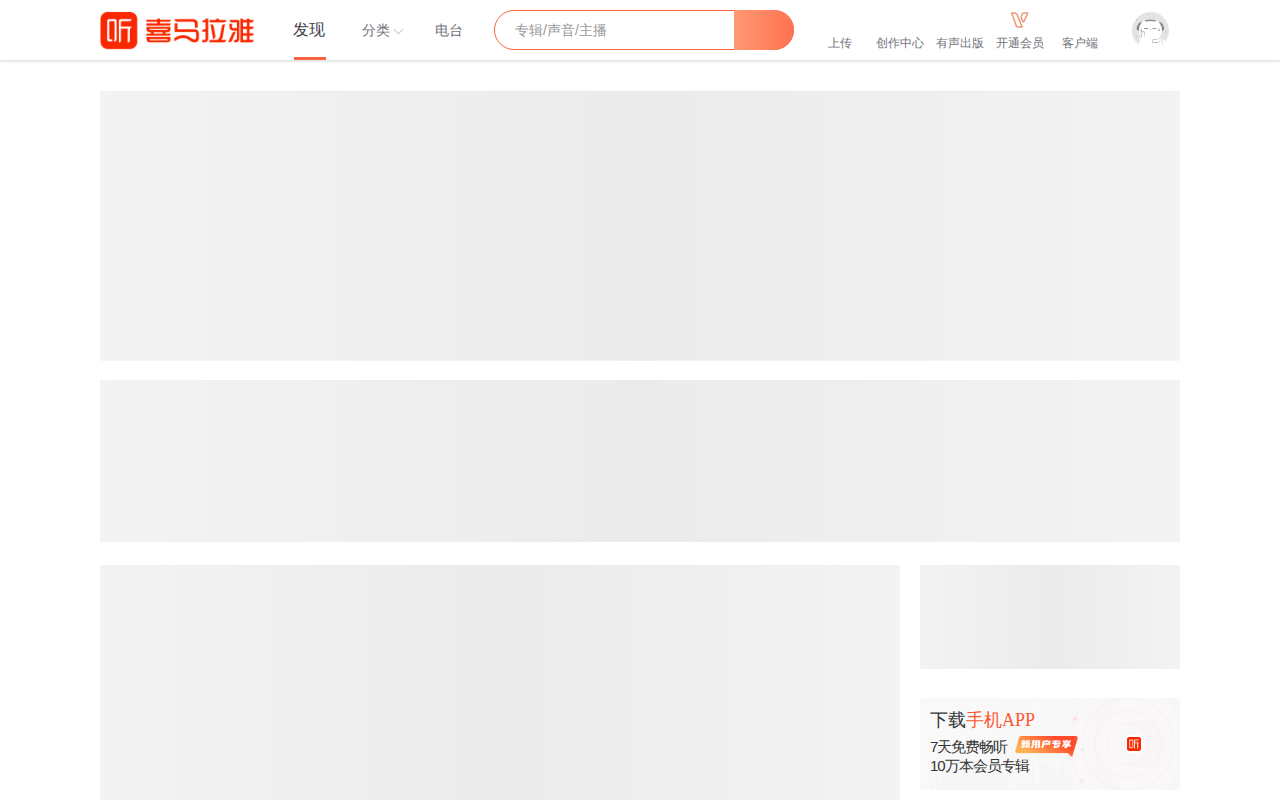This screenshot has height=800, width=1280.
Task: Open the VIP membership V icon
Action: click(x=1019, y=20)
